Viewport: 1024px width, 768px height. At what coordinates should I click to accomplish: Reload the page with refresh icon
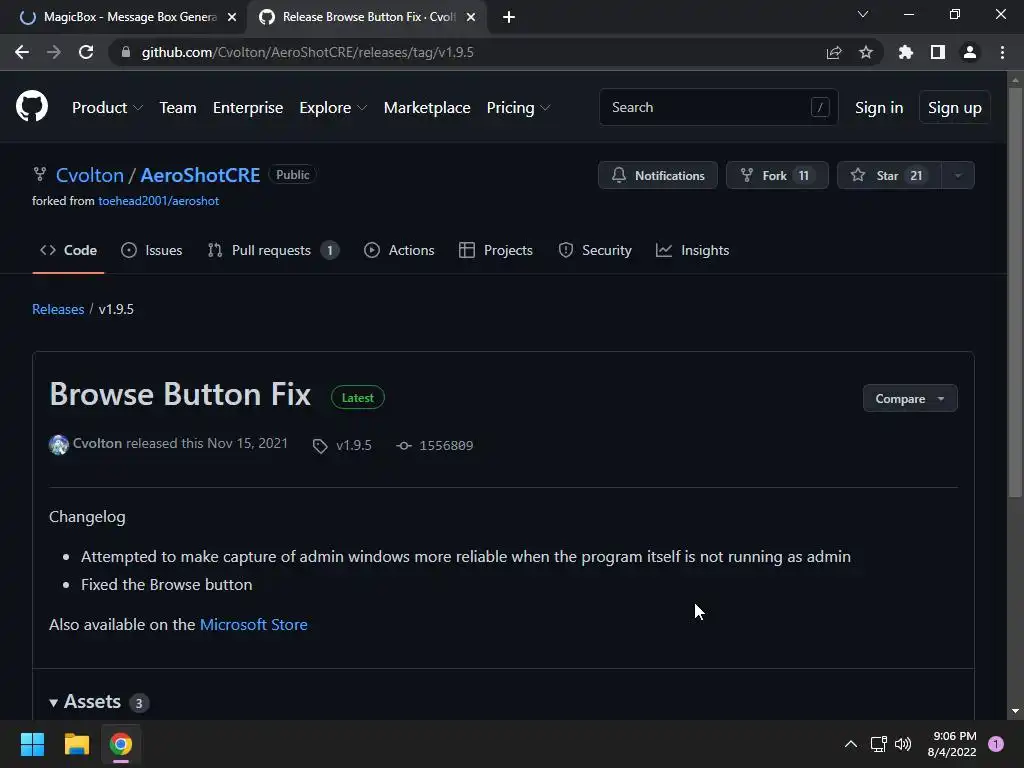86,52
